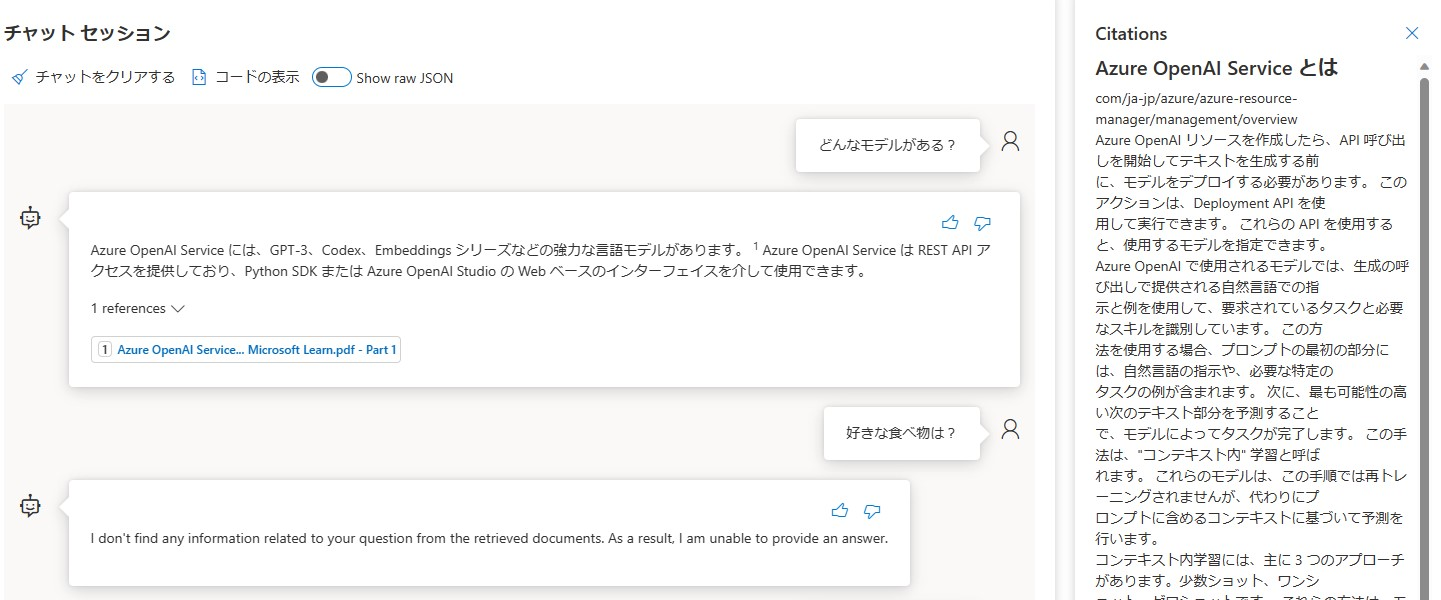1441x600 pixels.
Task: Click user avatar beside 好きな食べ物は？
Action: click(1010, 429)
